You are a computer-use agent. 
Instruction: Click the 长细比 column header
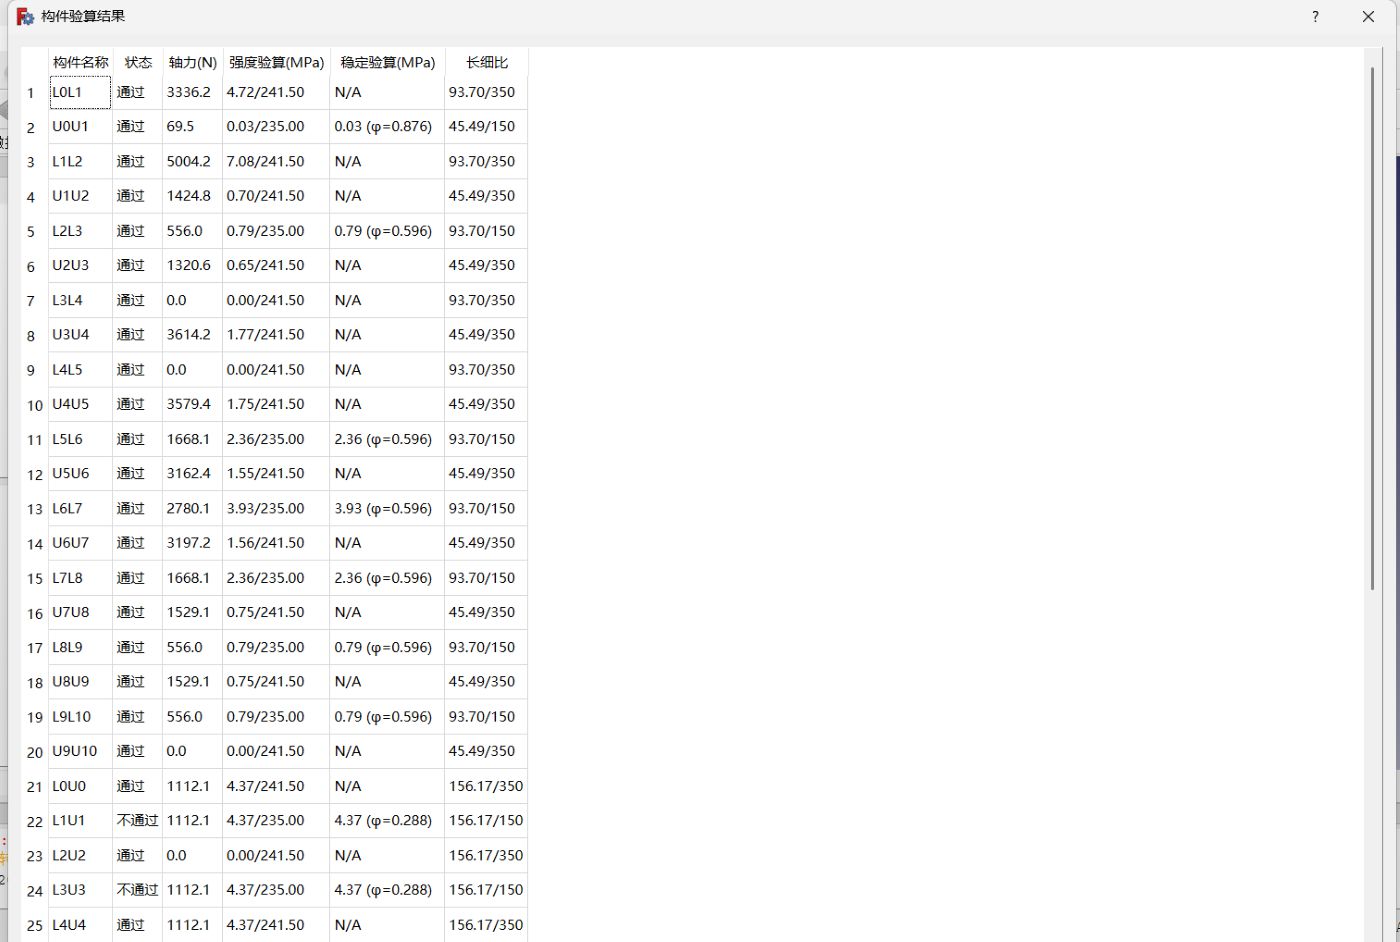(x=486, y=62)
